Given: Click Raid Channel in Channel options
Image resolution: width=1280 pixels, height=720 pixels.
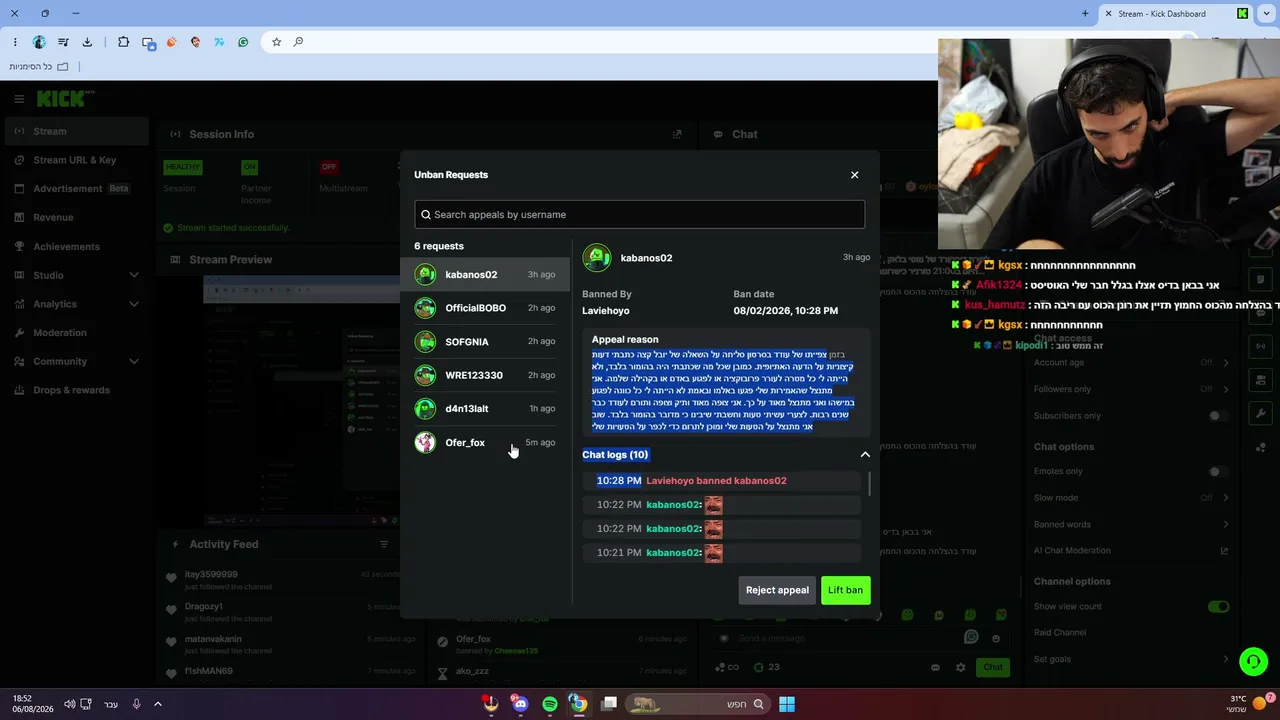Looking at the screenshot, I should [x=1060, y=633].
